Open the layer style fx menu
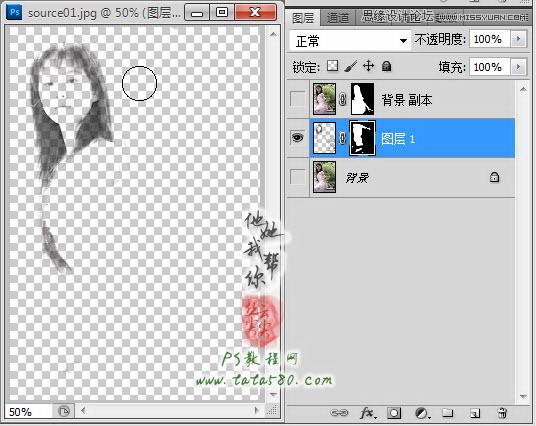Viewport: 536px width, 426px height. click(368, 413)
